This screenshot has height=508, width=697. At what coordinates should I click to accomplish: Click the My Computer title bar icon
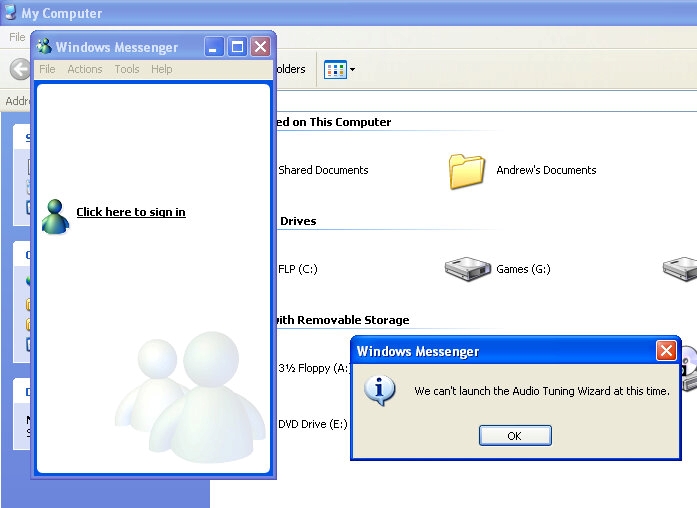(10, 13)
